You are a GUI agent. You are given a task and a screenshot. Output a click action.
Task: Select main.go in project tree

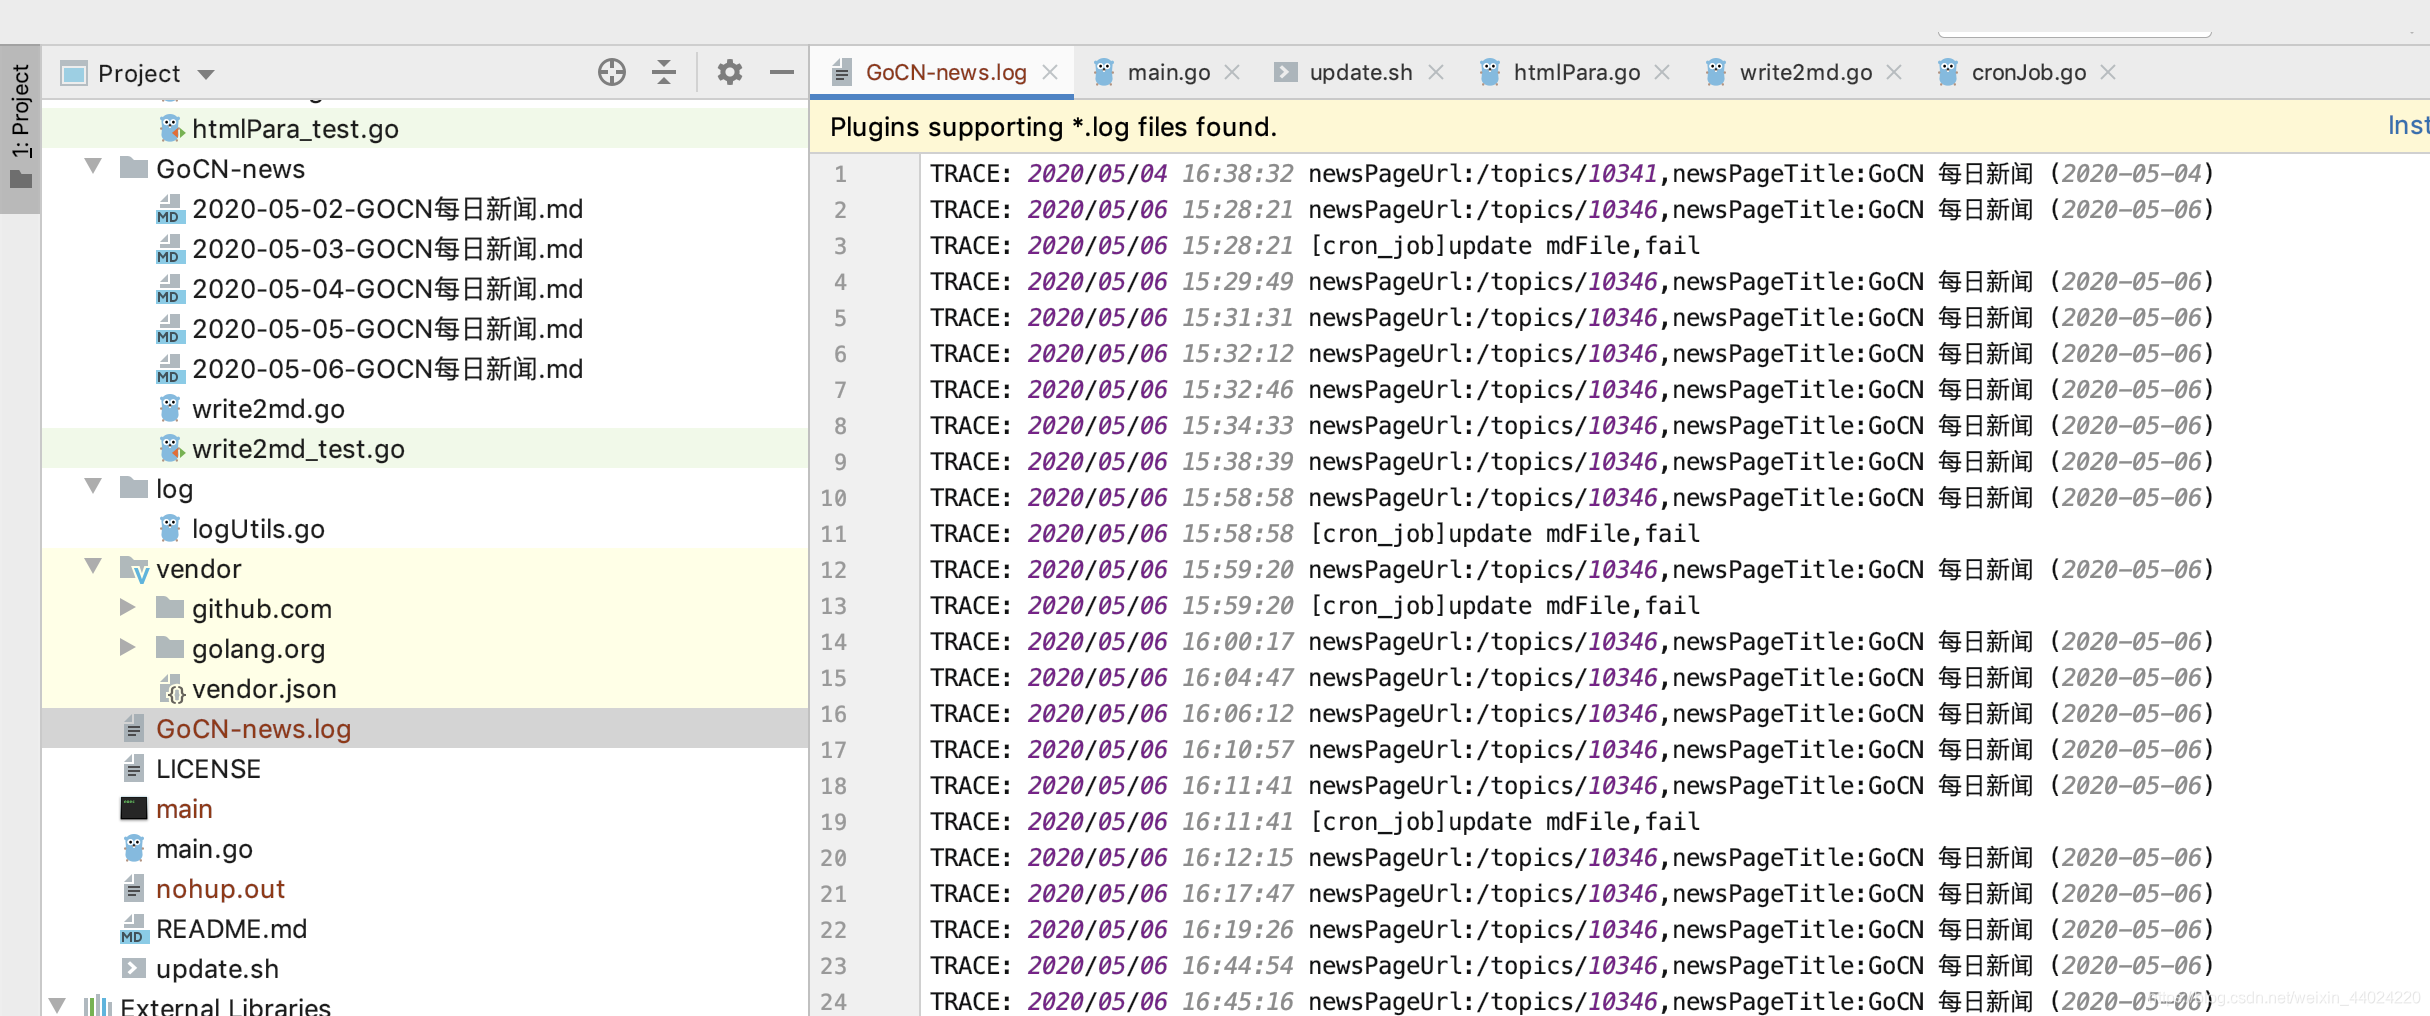pos(424,848)
